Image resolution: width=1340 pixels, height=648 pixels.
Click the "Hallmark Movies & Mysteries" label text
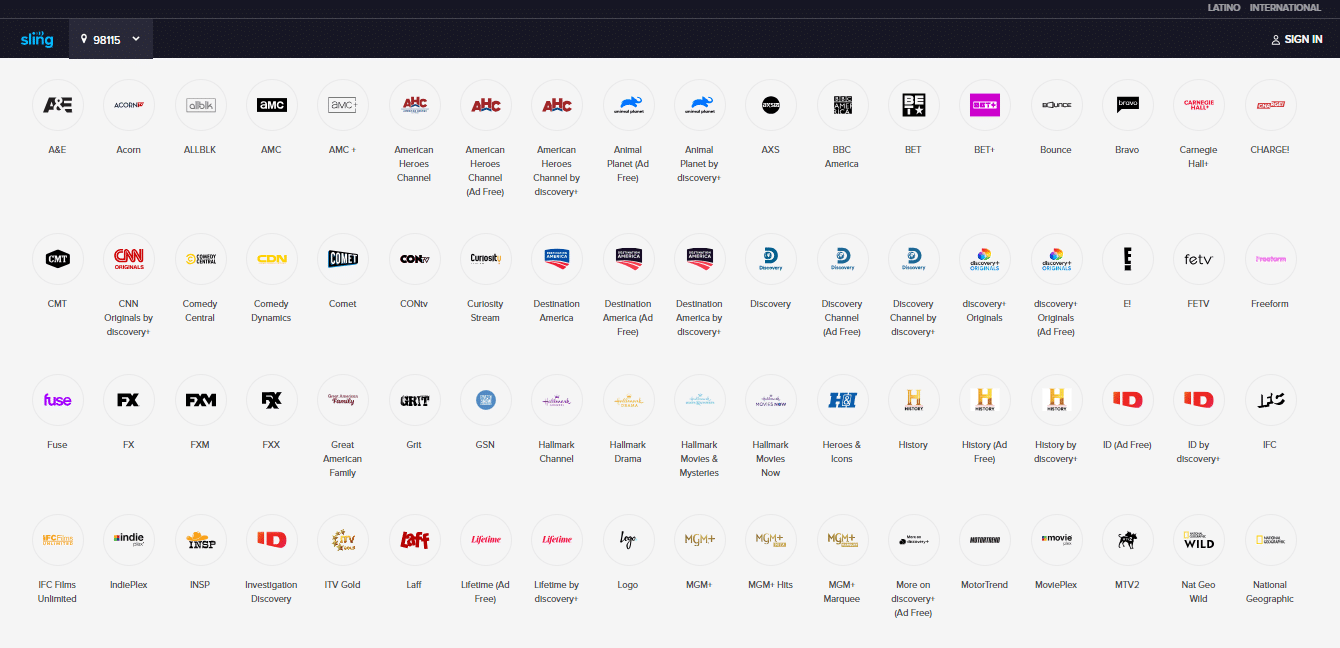coord(699,459)
